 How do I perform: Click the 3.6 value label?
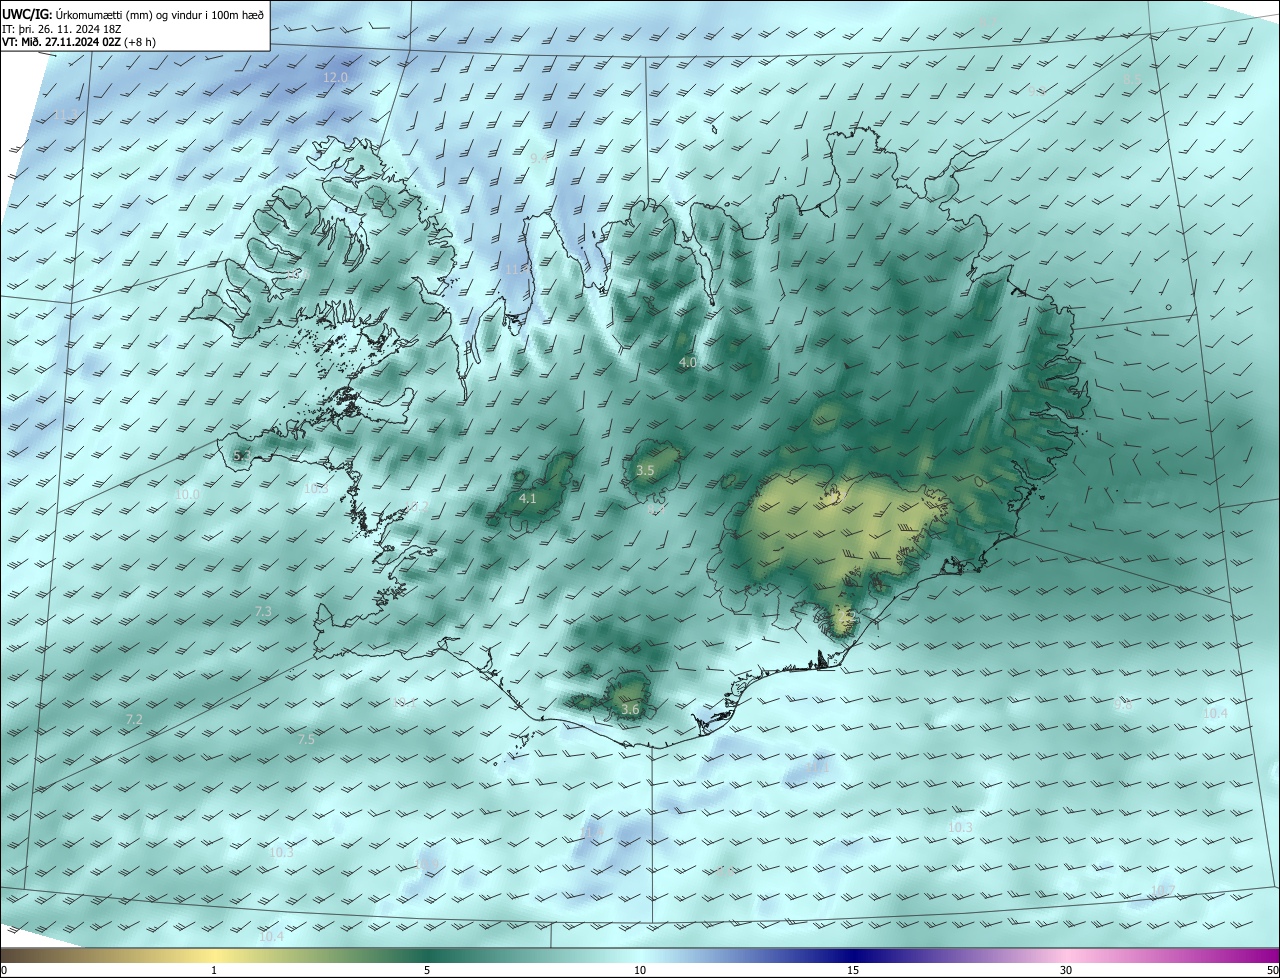point(630,709)
